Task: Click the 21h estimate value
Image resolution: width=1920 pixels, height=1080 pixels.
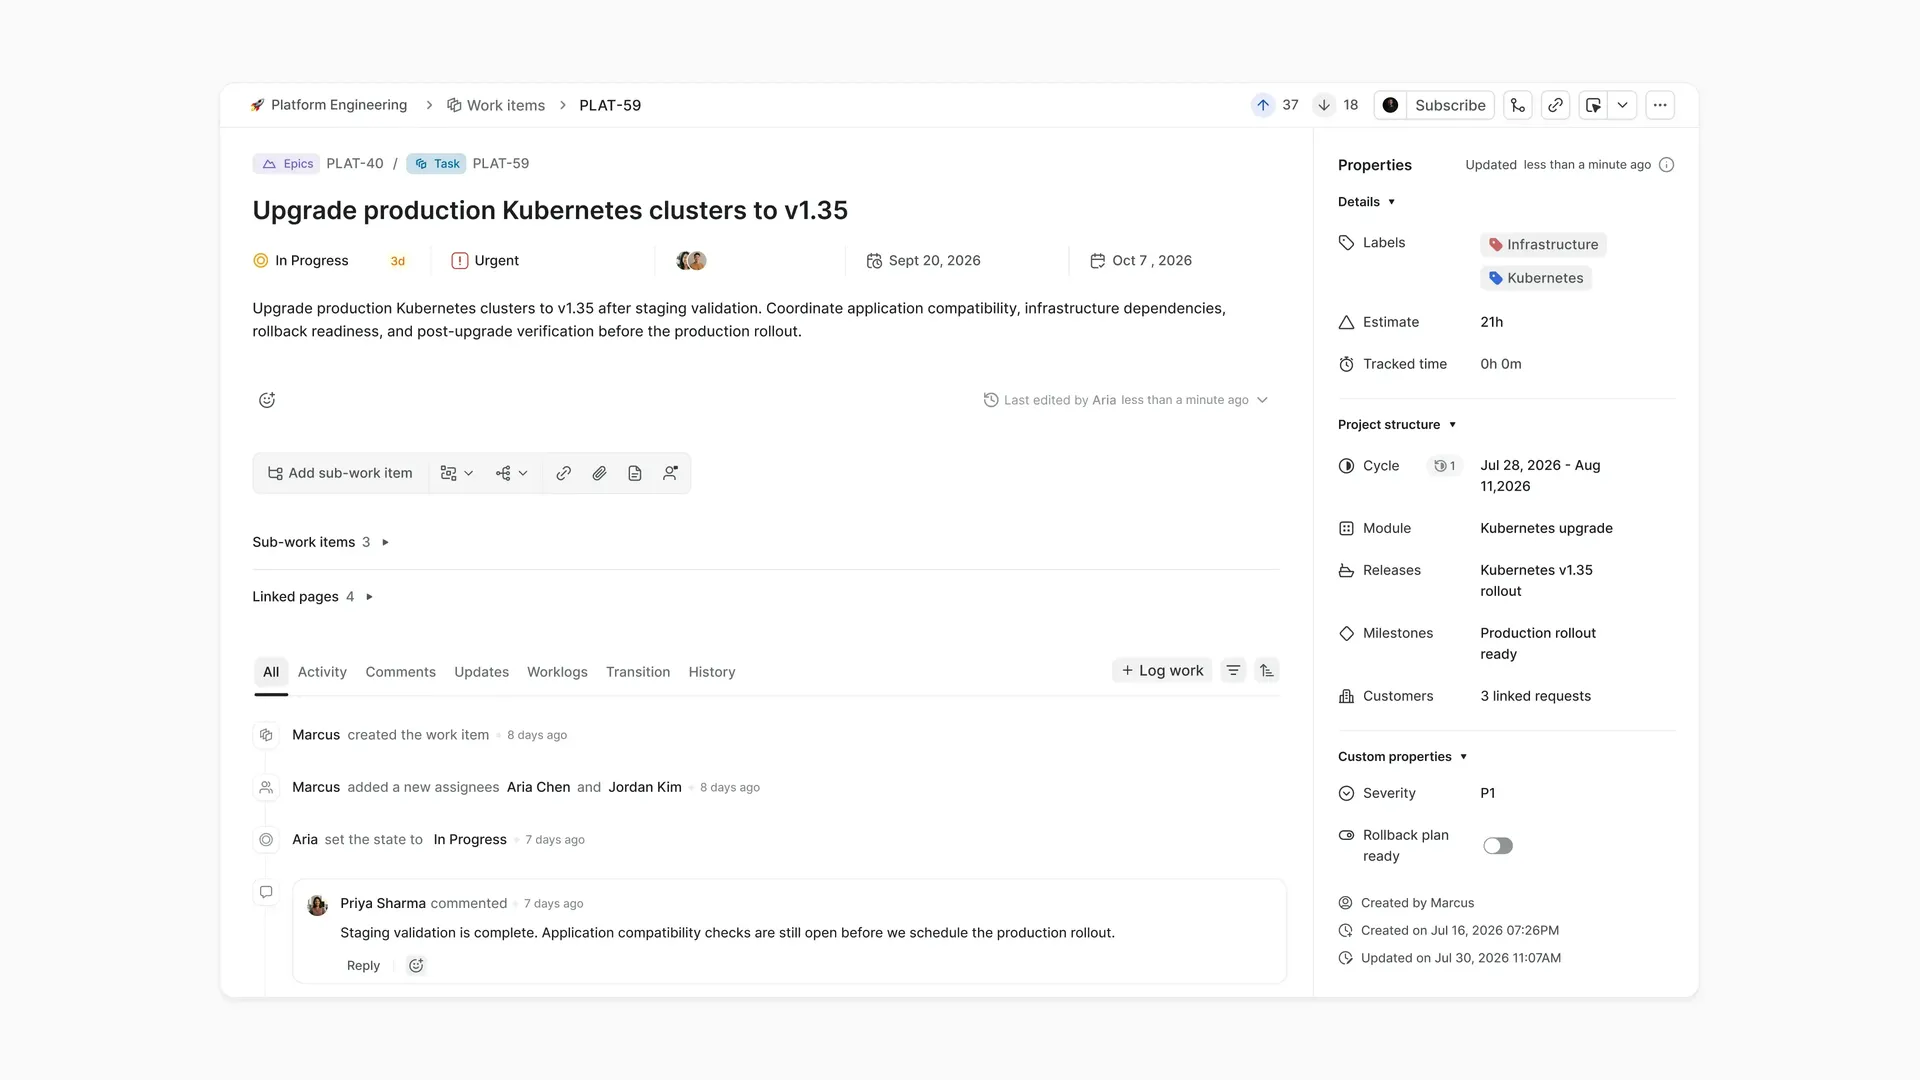Action: pyautogui.click(x=1492, y=322)
